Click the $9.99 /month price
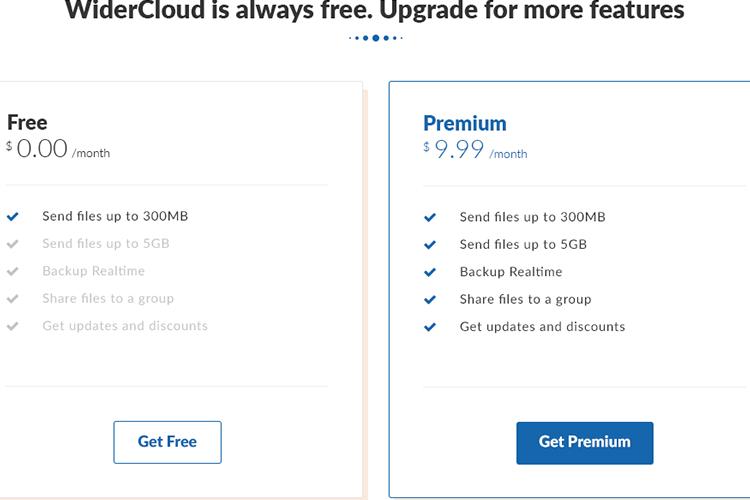Viewport: 750px width, 500px height. [475, 149]
